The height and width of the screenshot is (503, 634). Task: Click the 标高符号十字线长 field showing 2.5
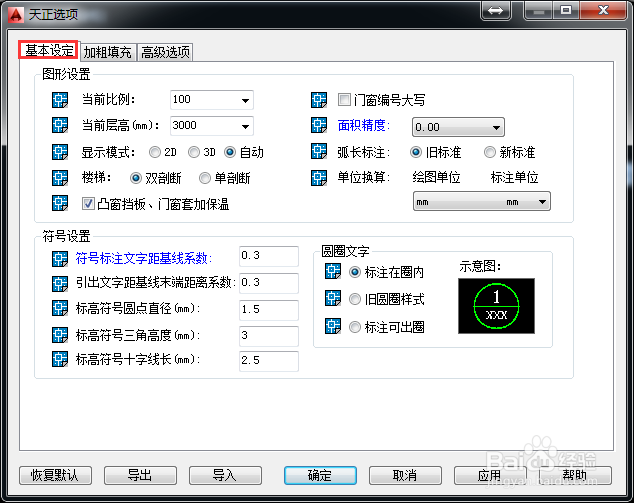[269, 361]
